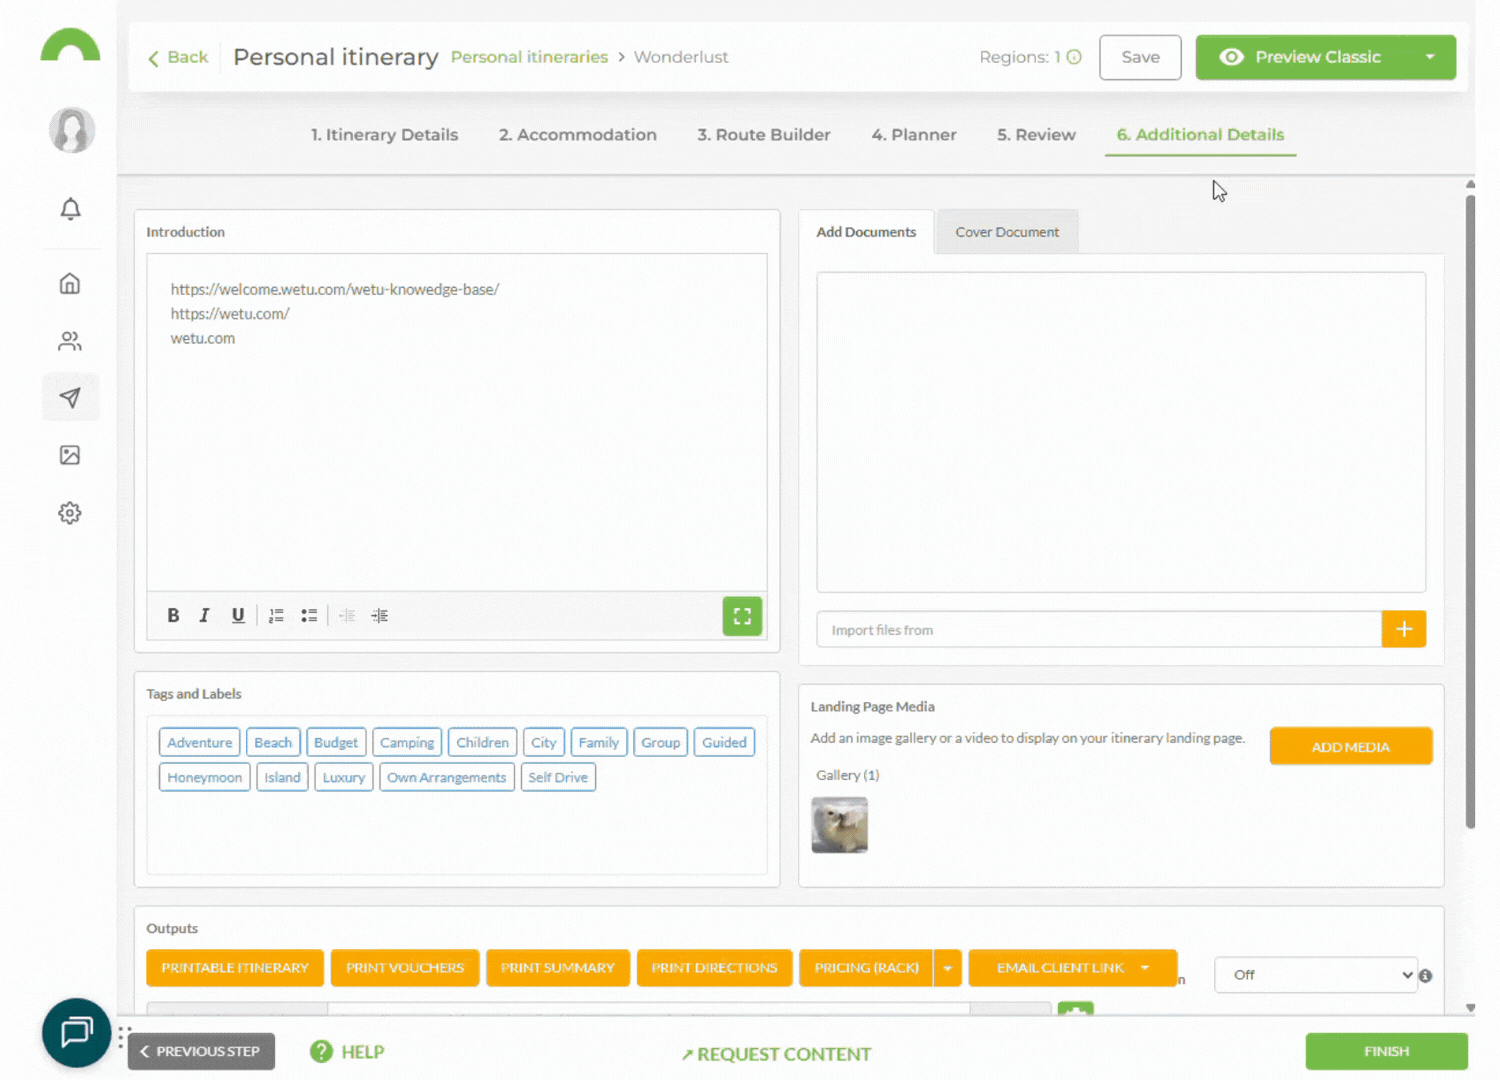
Task: Open the gallery image thumbnail
Action: coord(839,825)
